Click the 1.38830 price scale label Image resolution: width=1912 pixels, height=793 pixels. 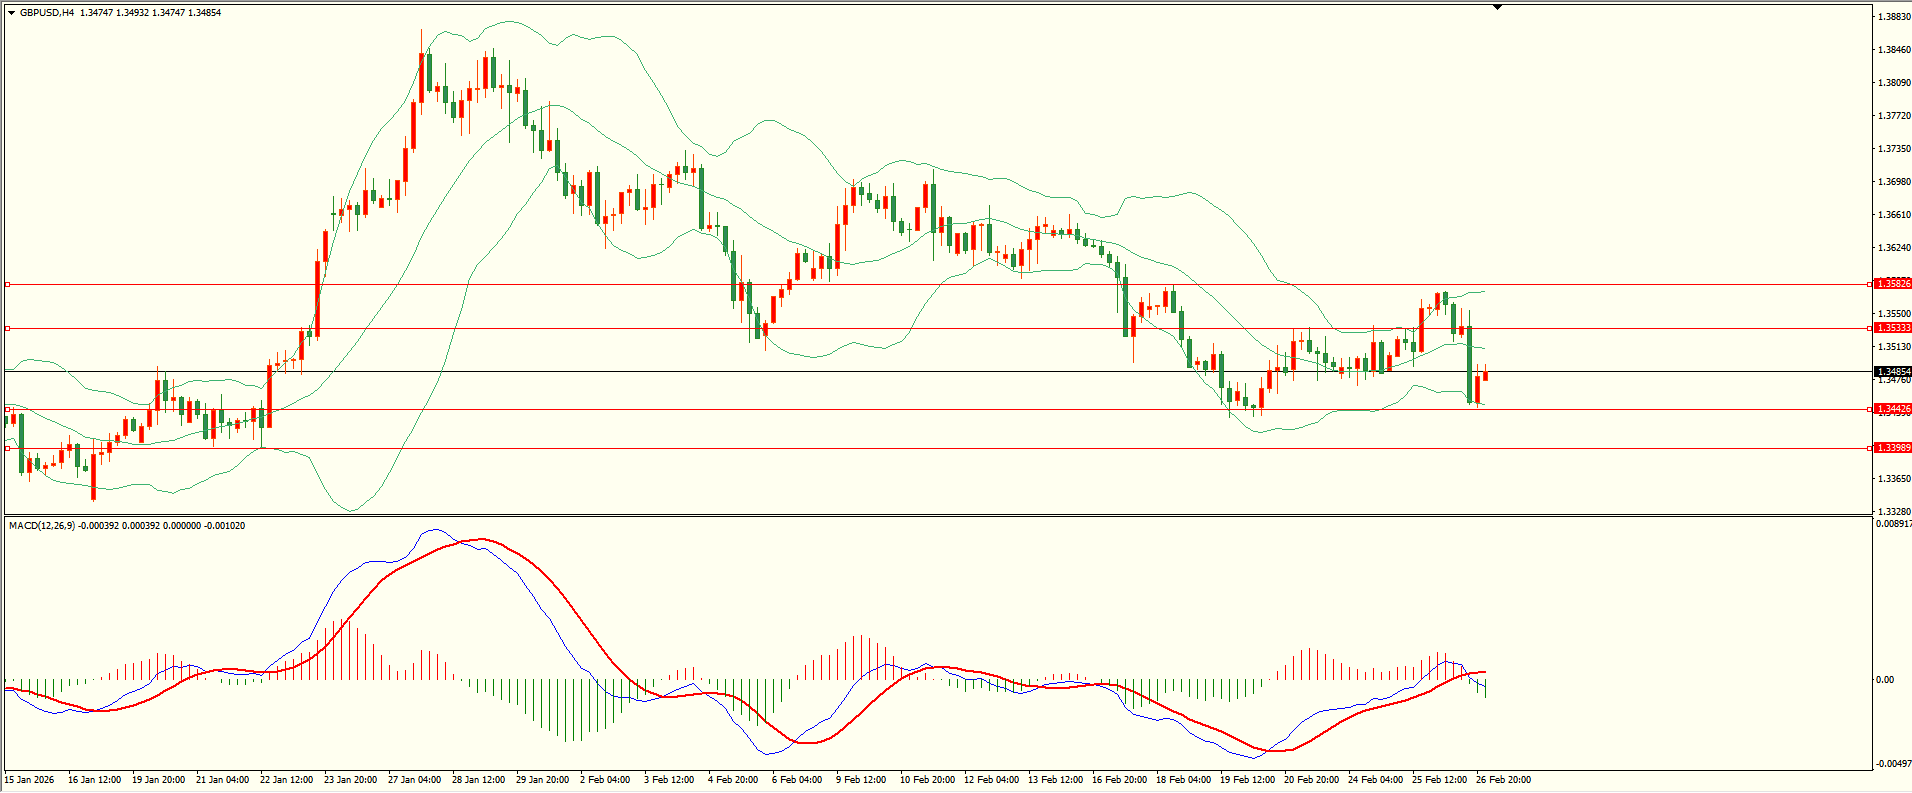(1894, 17)
